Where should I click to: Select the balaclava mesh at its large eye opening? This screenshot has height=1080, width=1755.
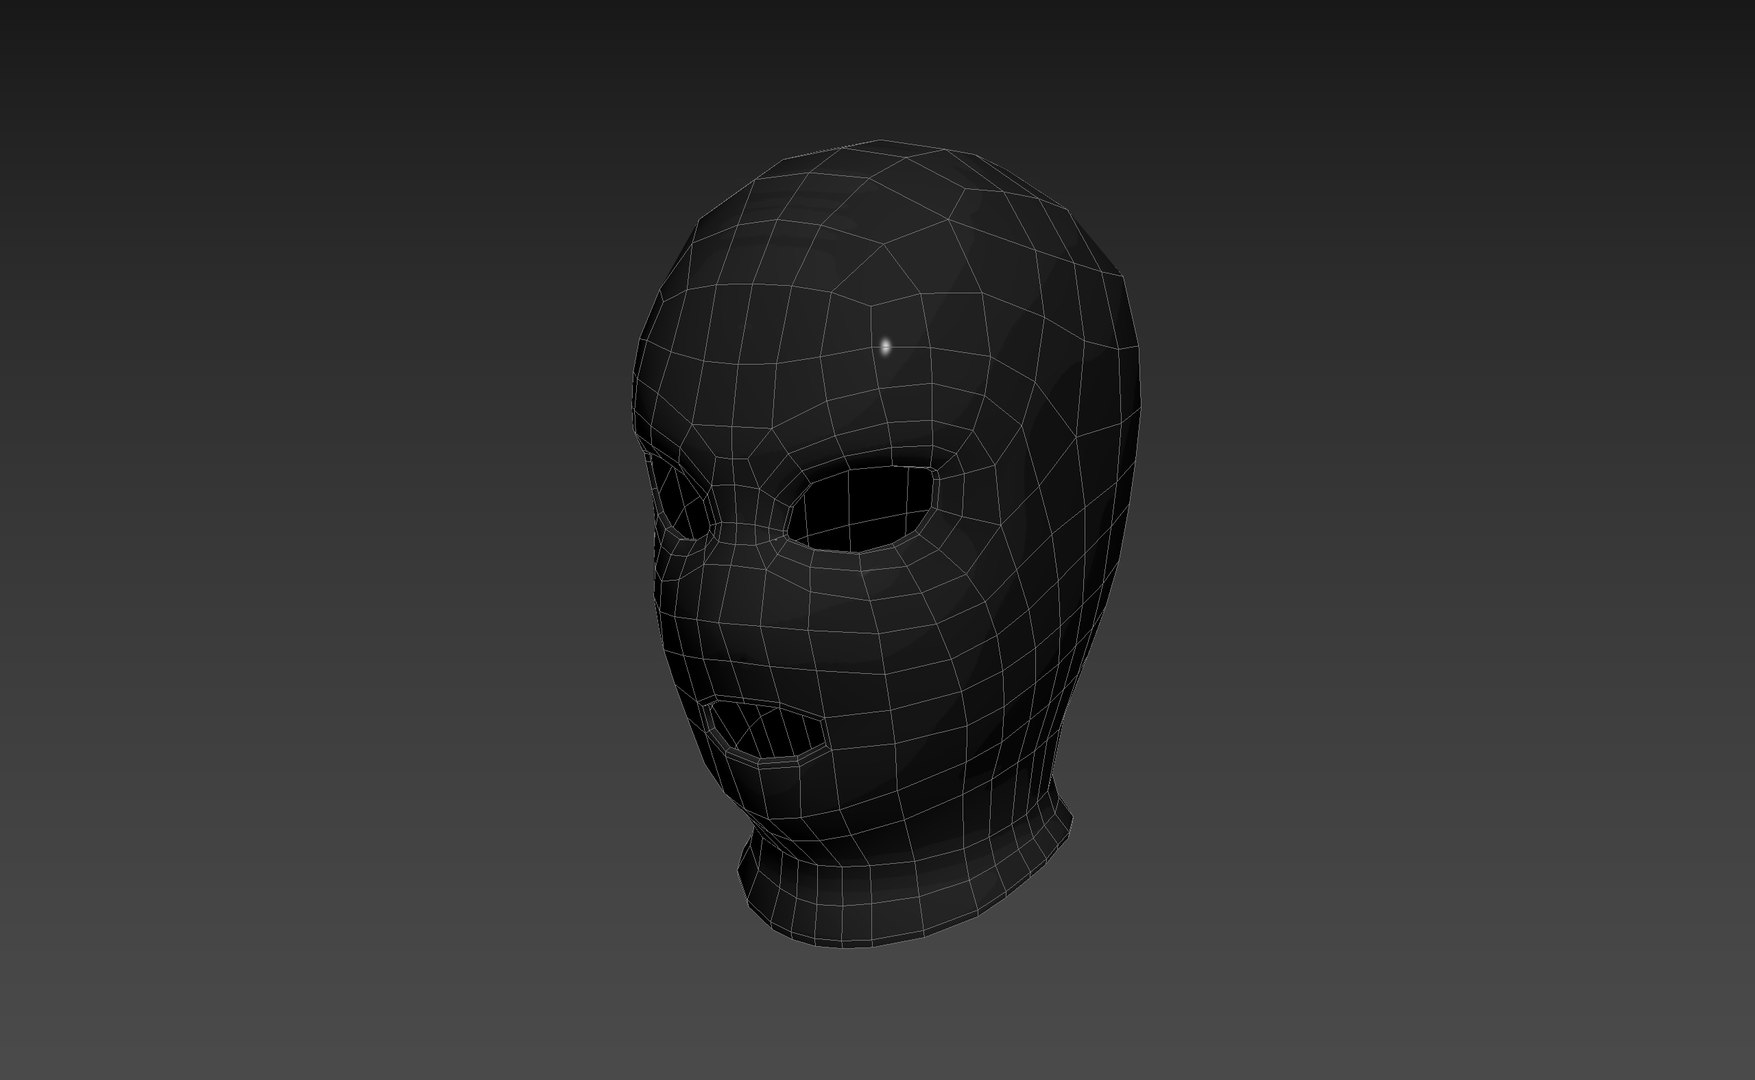tap(863, 508)
